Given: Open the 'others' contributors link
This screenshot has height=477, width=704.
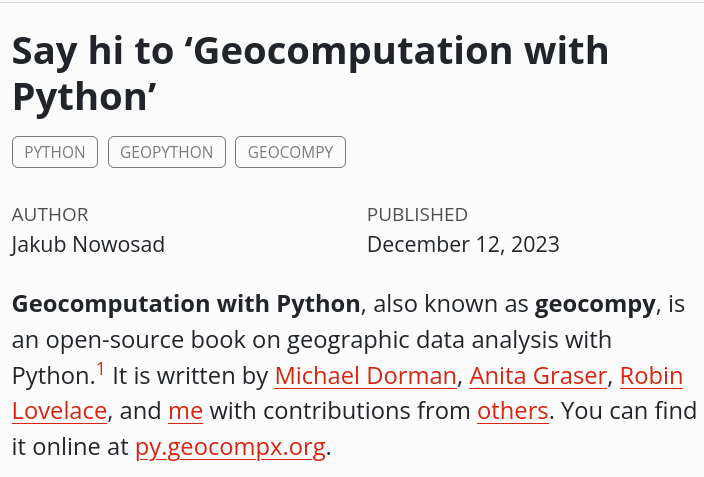Looking at the screenshot, I should point(512,411).
